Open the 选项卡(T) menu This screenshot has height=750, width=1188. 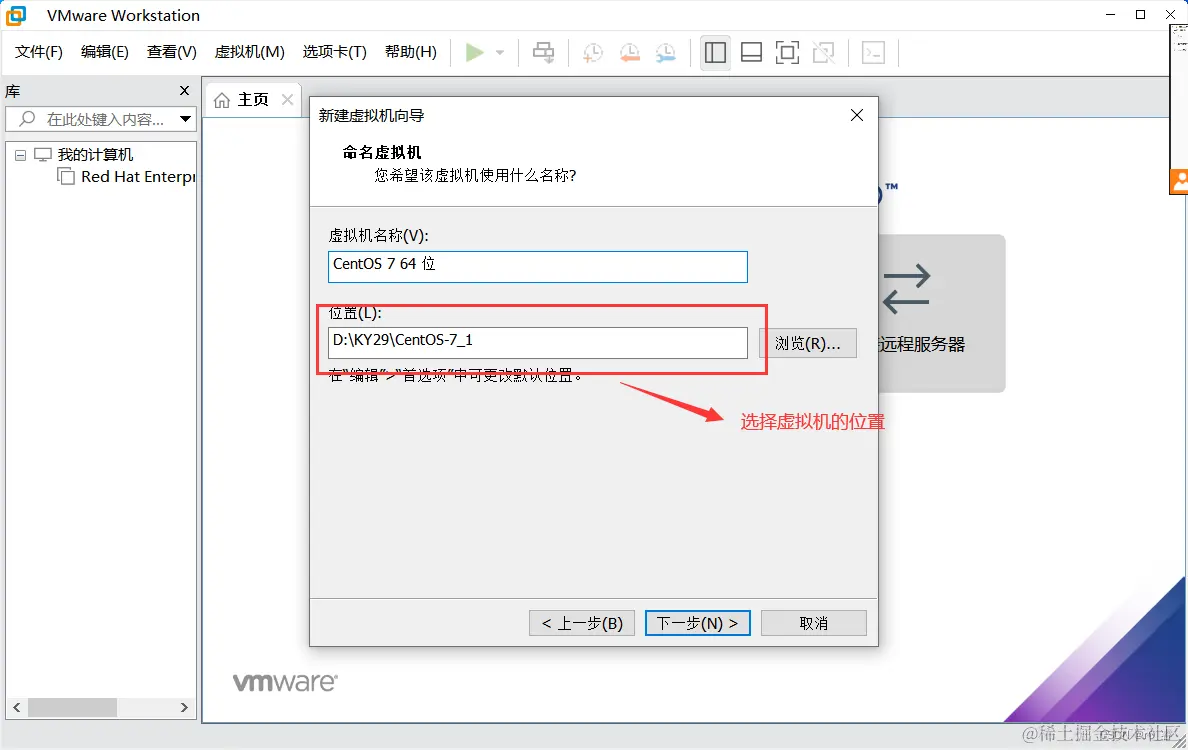point(334,52)
